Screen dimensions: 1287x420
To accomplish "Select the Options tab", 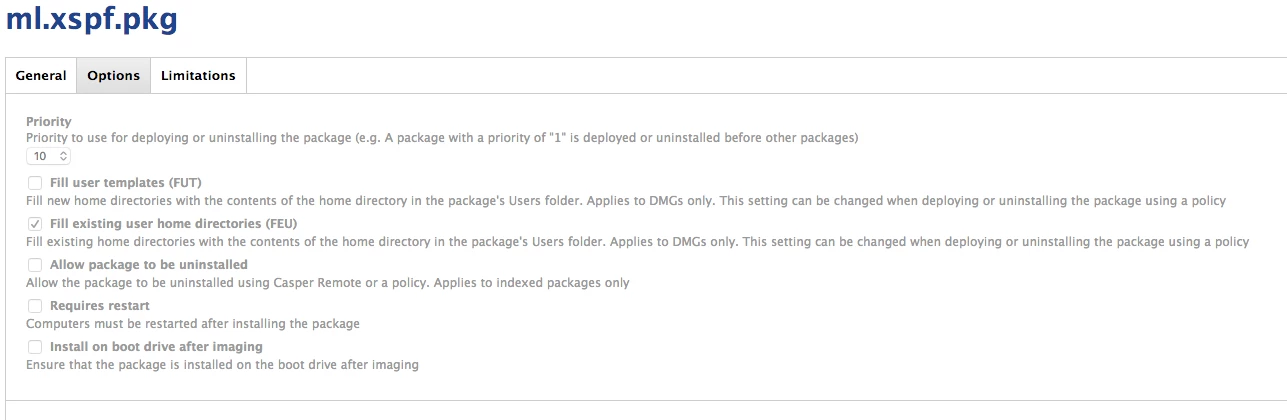I will pos(113,75).
